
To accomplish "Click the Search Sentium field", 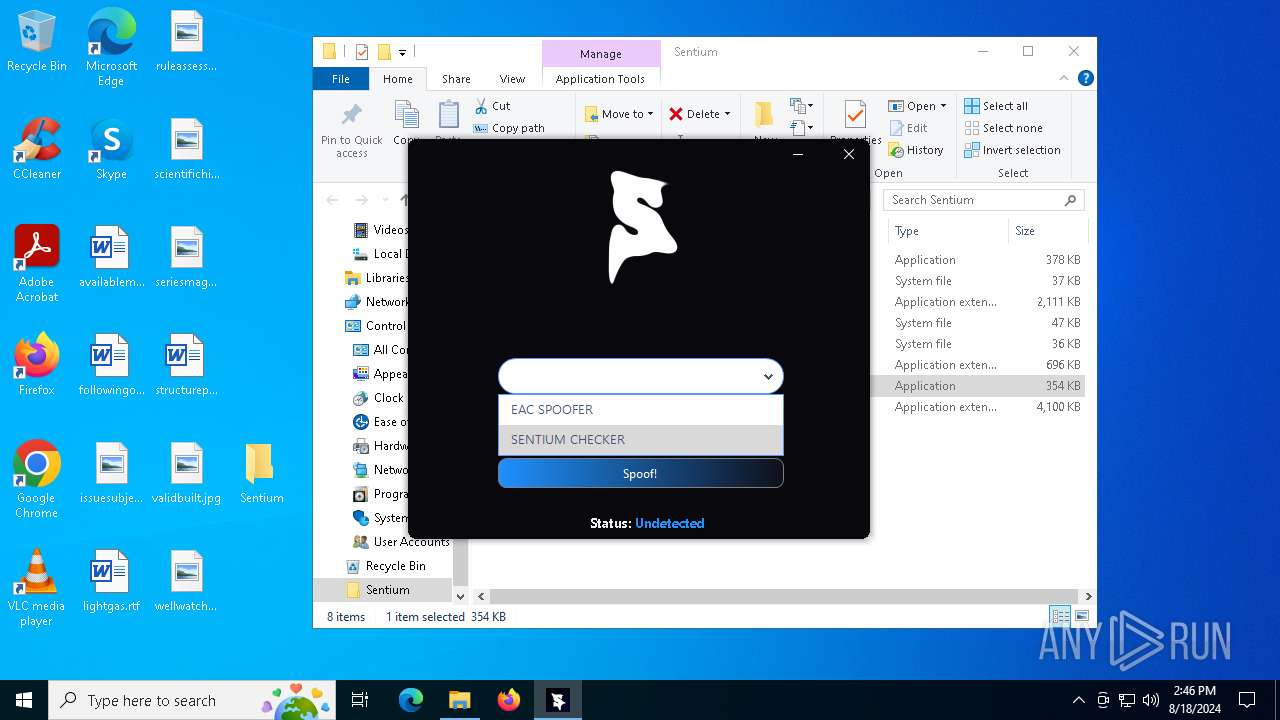I will 984,200.
